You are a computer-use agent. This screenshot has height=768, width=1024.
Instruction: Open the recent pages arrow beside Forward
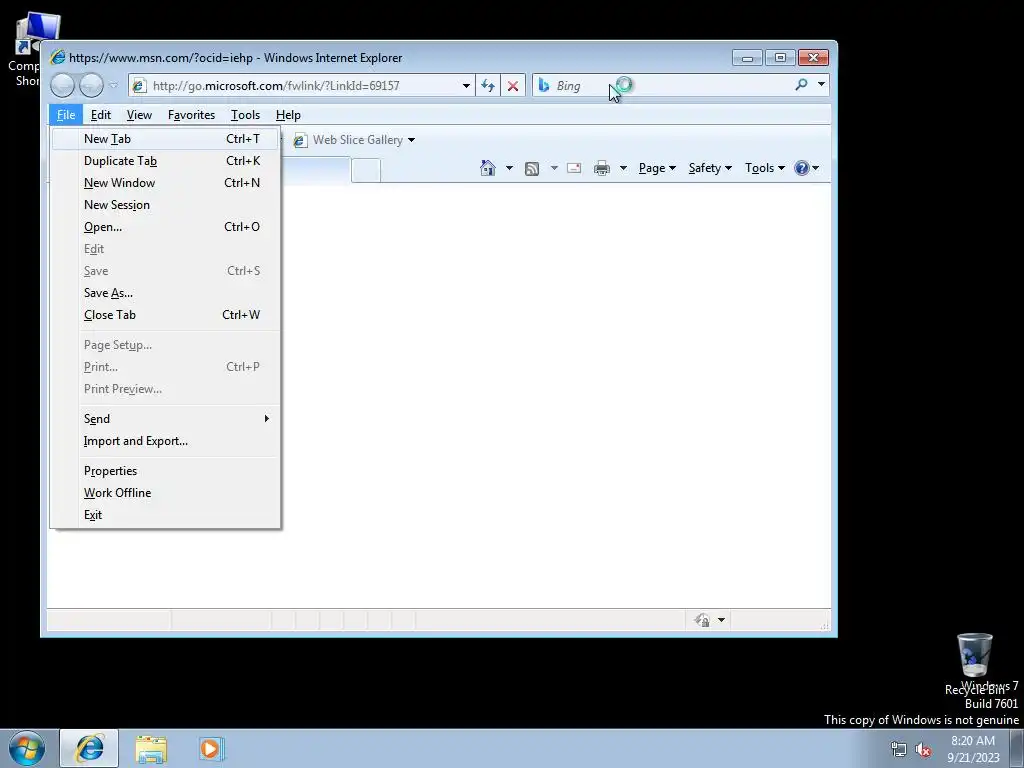(x=114, y=85)
